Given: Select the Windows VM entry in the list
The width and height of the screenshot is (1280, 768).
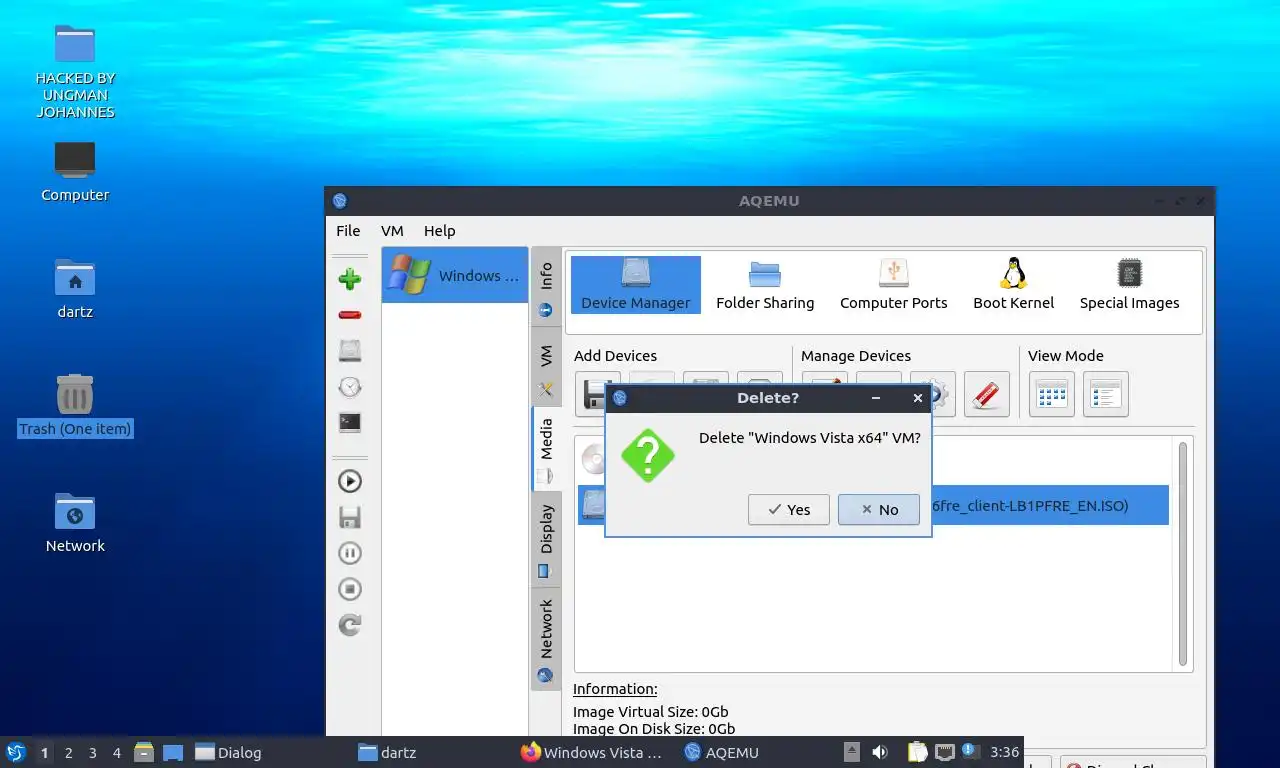Looking at the screenshot, I should (x=455, y=275).
